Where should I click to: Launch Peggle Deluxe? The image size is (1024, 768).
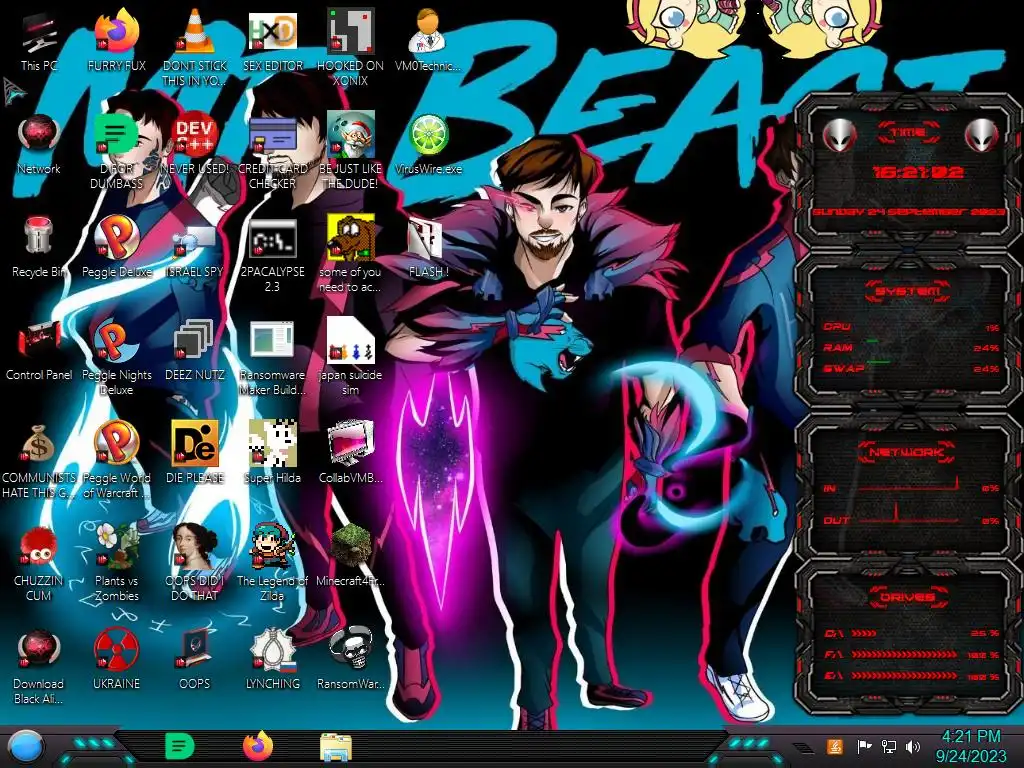(x=116, y=248)
